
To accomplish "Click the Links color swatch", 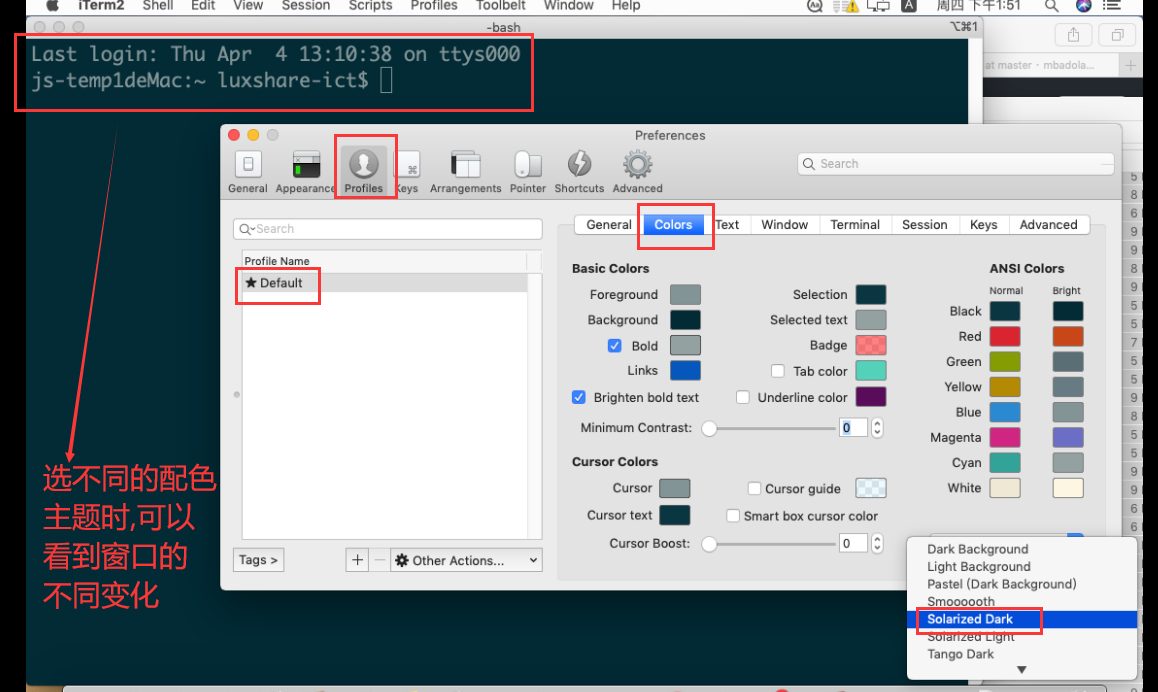I will 685,370.
